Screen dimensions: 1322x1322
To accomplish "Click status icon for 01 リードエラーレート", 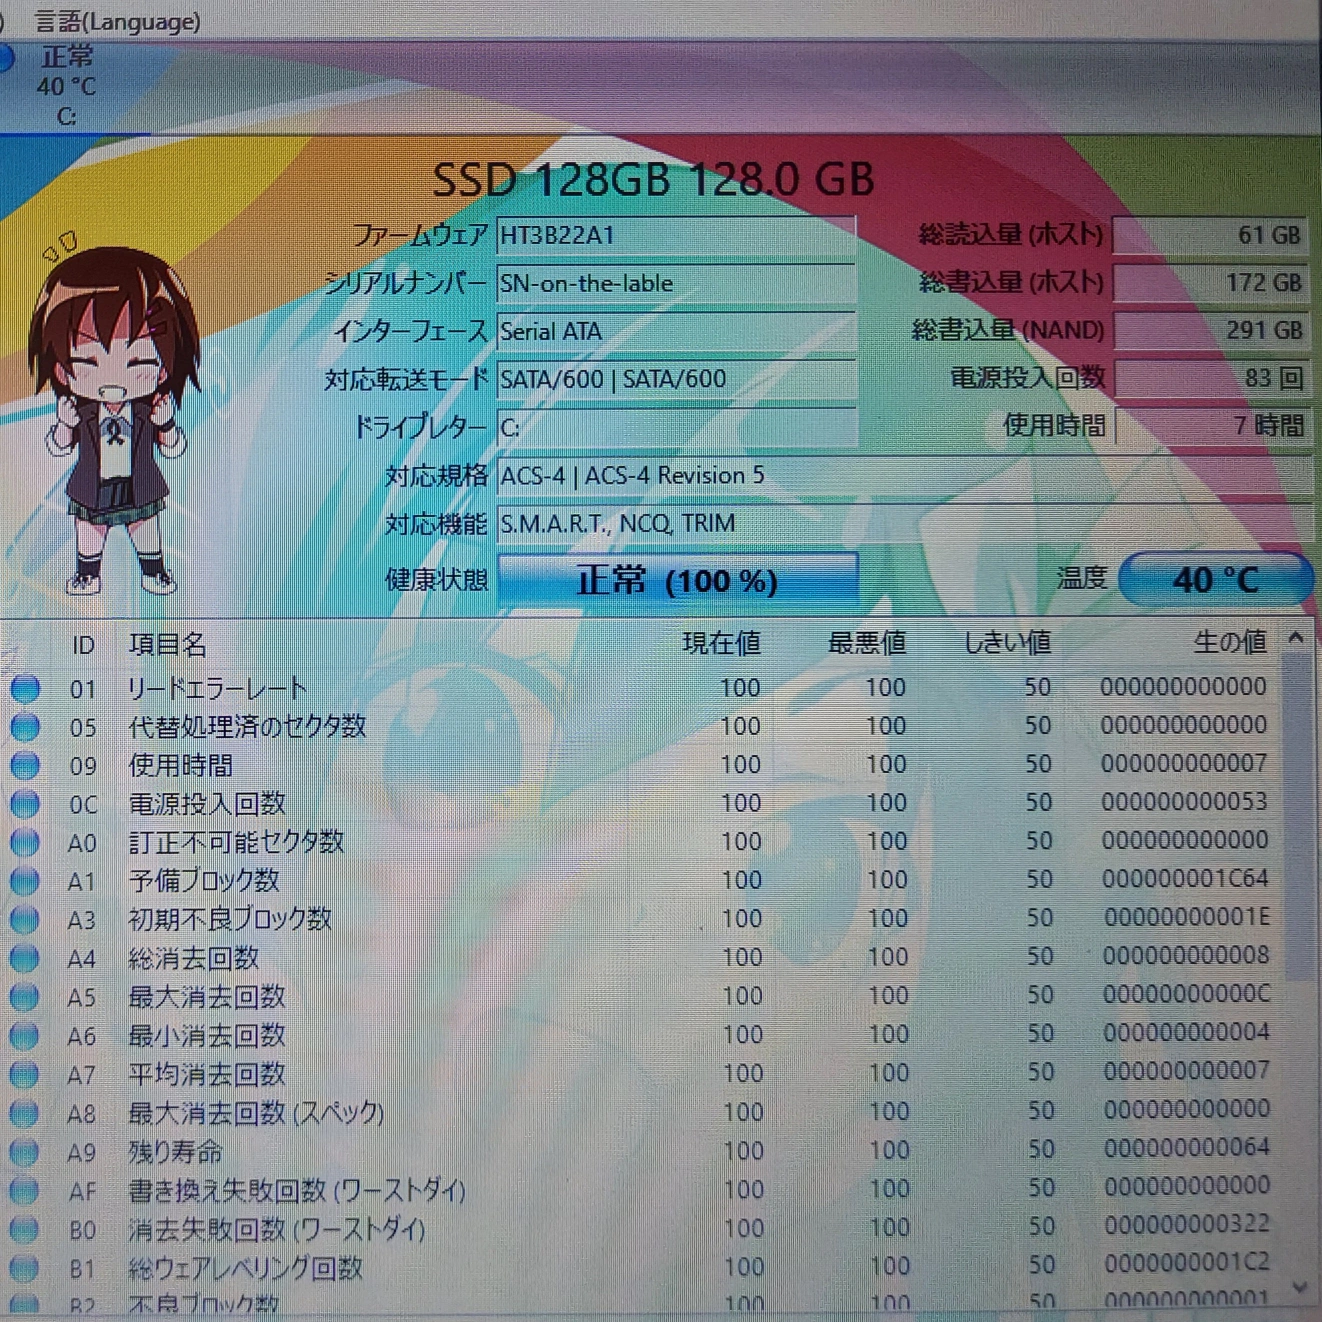I will click(25, 689).
